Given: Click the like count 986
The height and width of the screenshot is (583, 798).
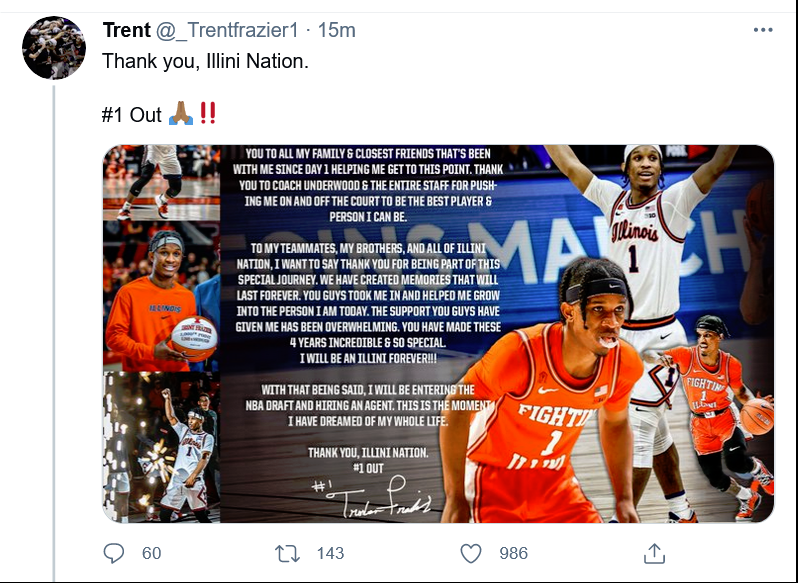Looking at the screenshot, I should [514, 553].
